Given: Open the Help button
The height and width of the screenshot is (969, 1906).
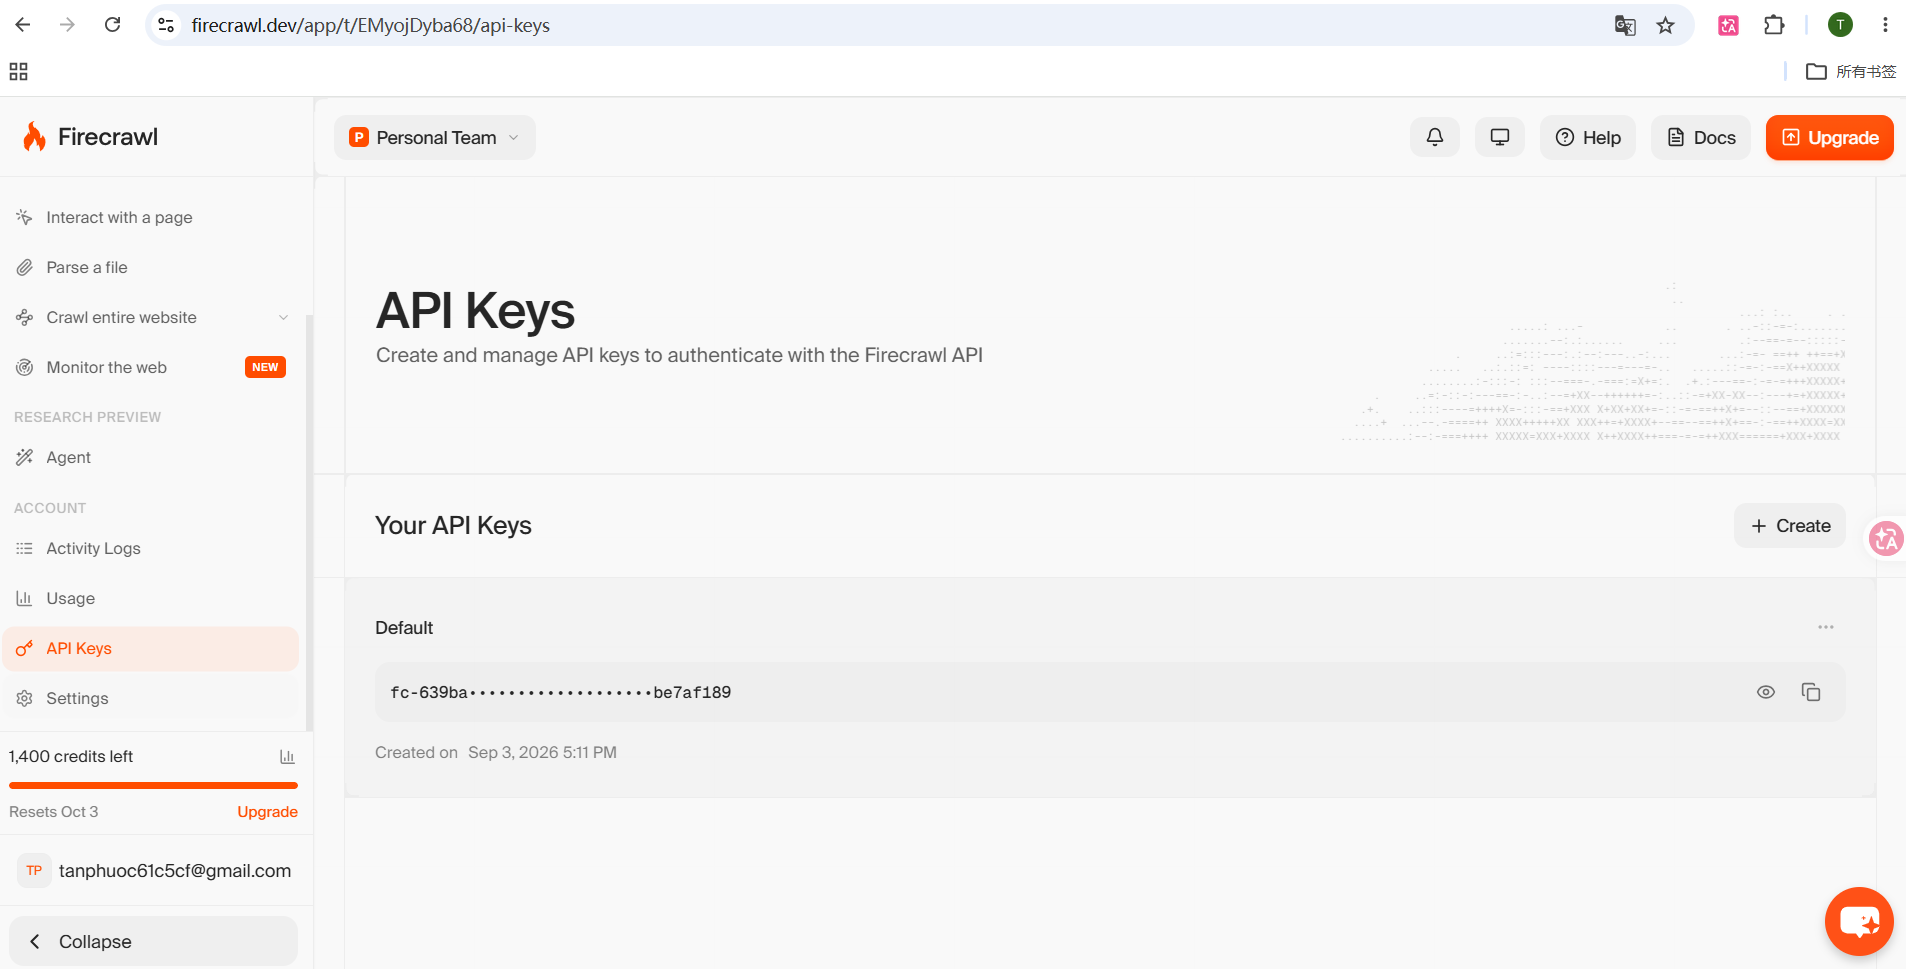Looking at the screenshot, I should pyautogui.click(x=1588, y=137).
